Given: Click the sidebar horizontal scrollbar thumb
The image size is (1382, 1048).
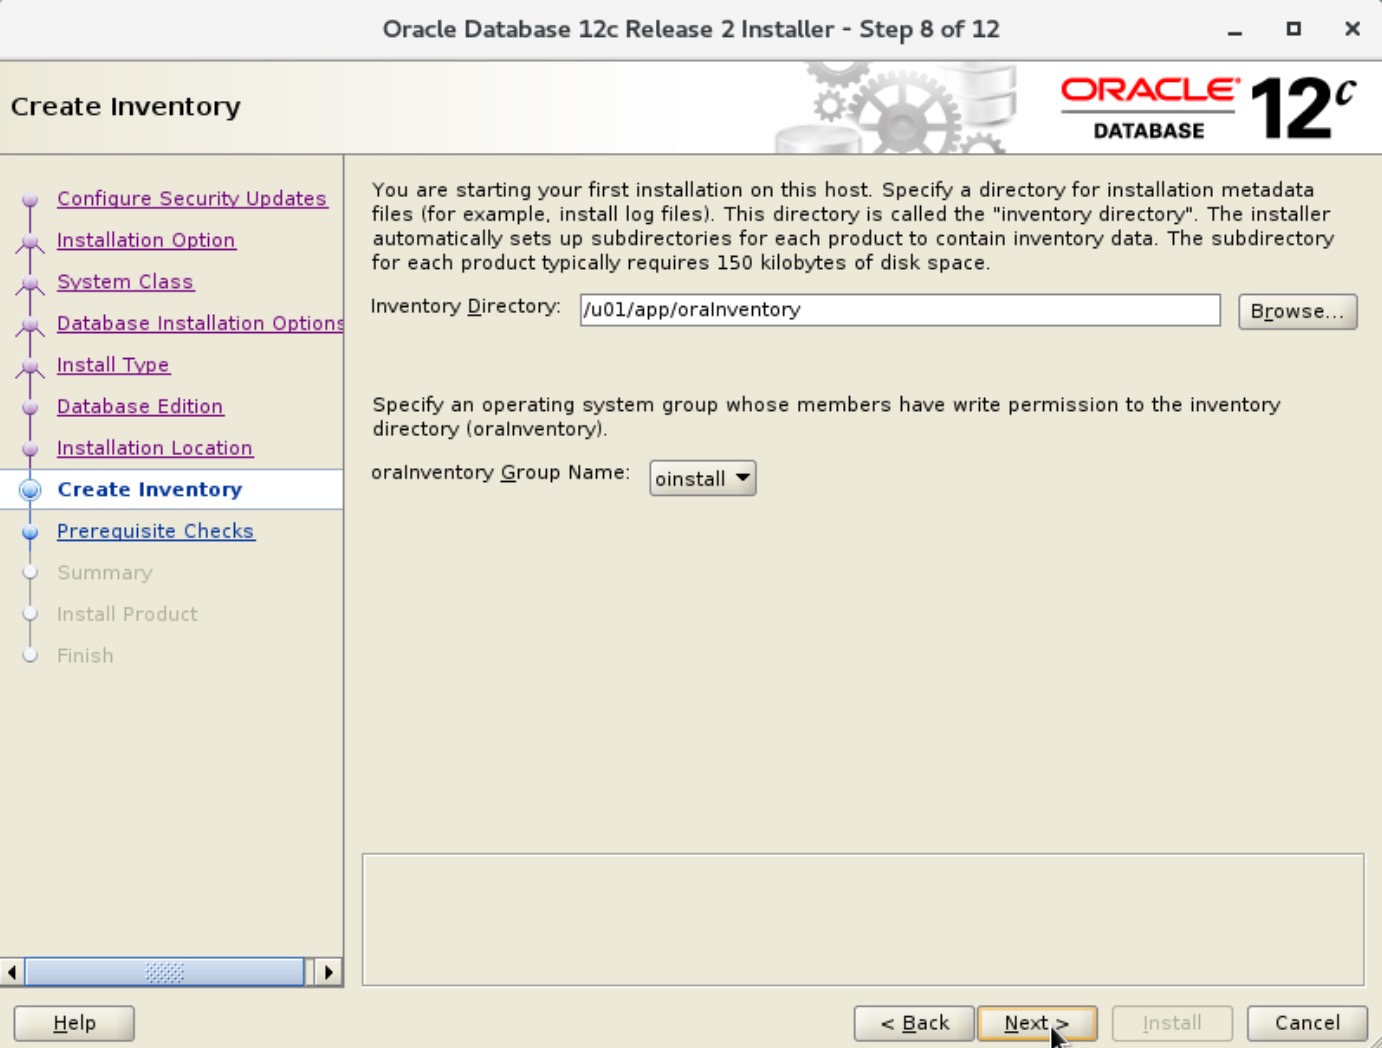Looking at the screenshot, I should pyautogui.click(x=164, y=972).
